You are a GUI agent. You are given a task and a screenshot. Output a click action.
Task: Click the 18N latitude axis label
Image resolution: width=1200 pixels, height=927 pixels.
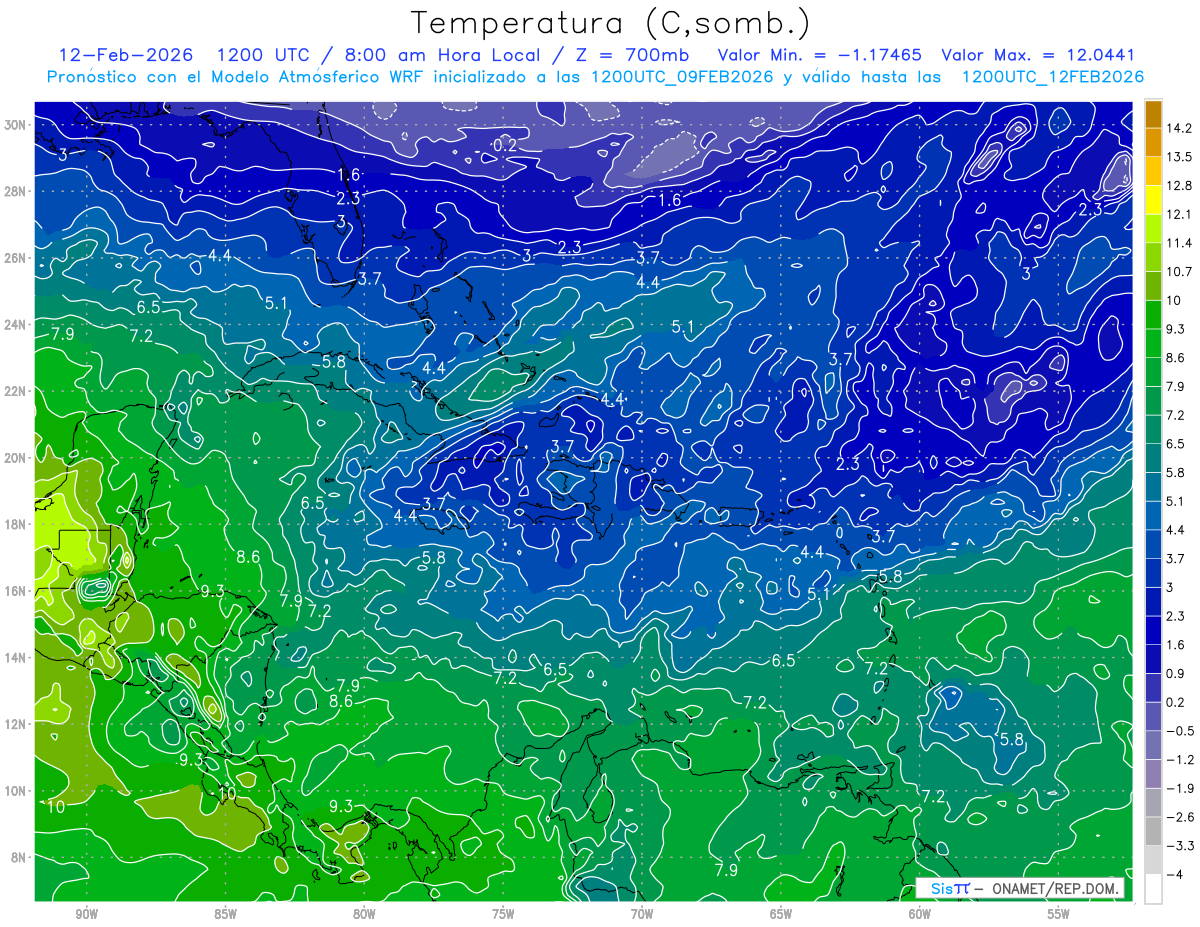[x=17, y=524]
